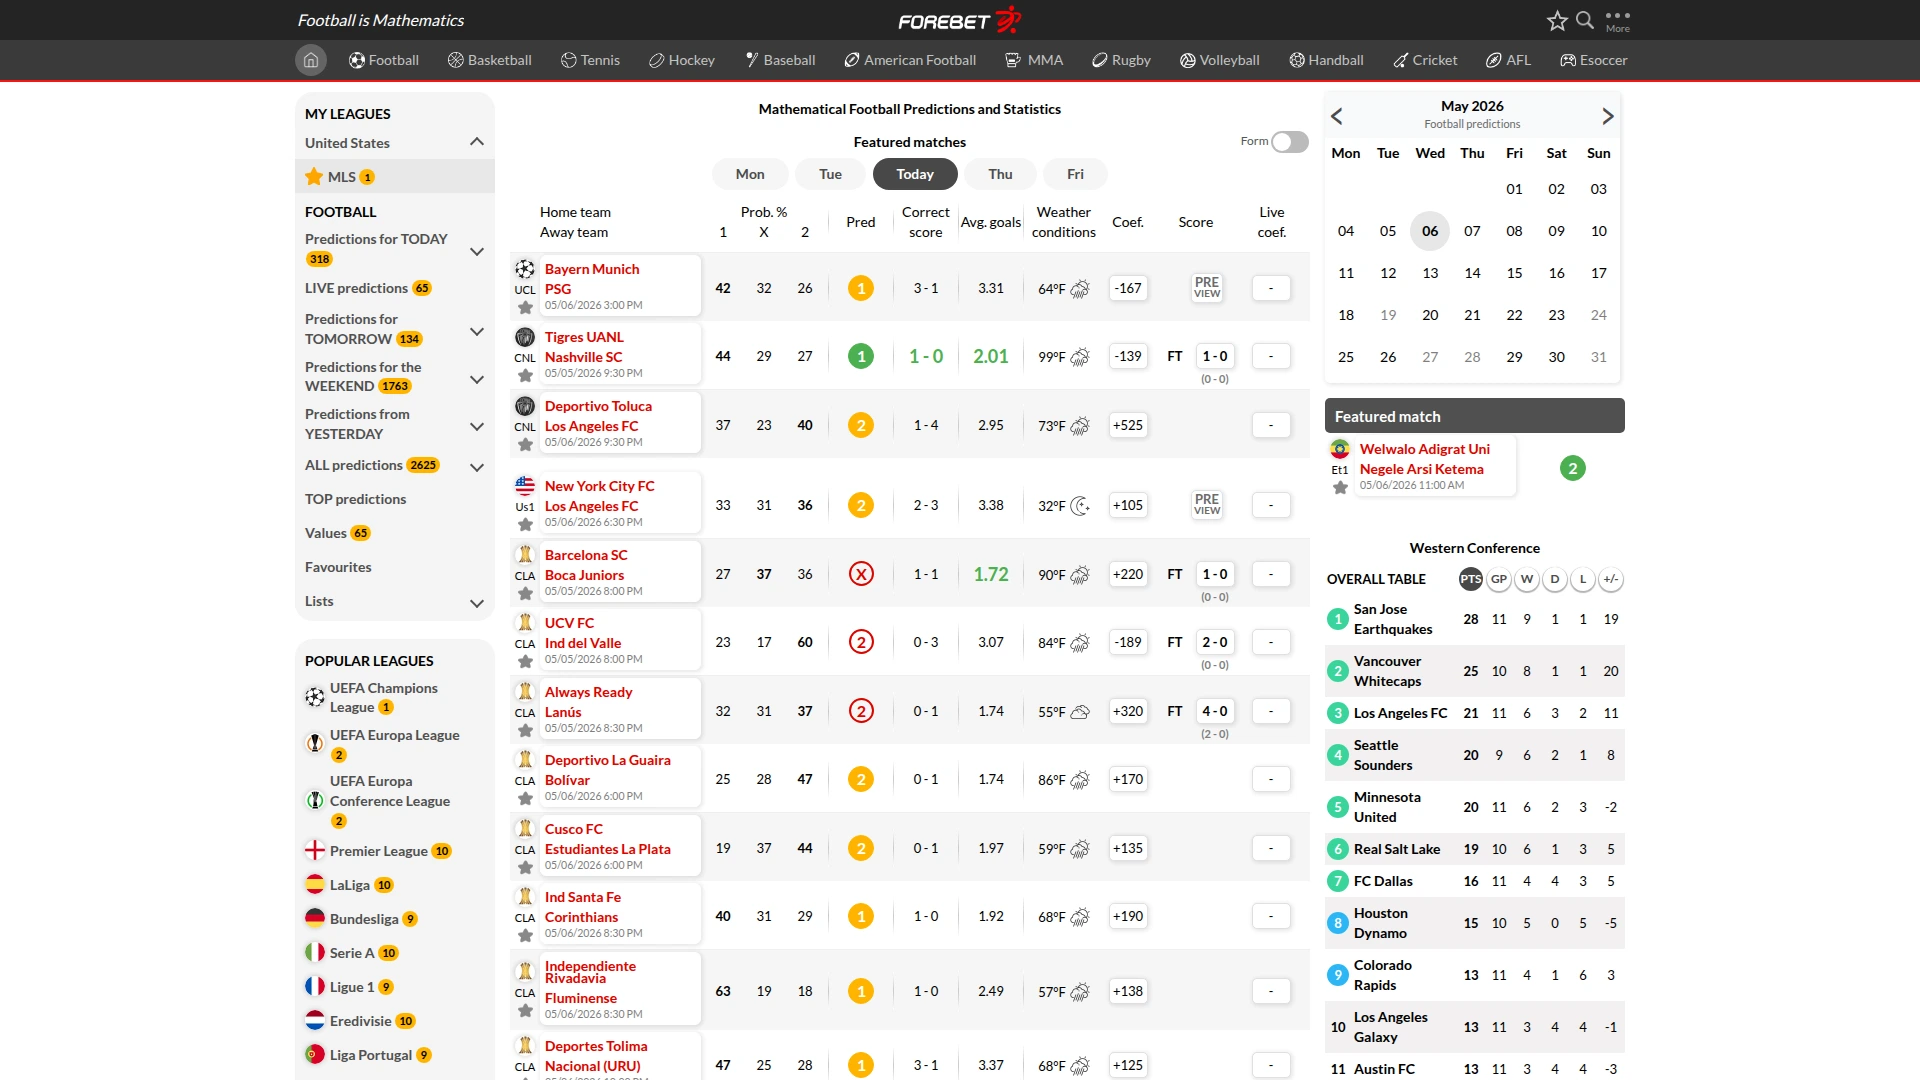Expand the Lists section

point(477,603)
